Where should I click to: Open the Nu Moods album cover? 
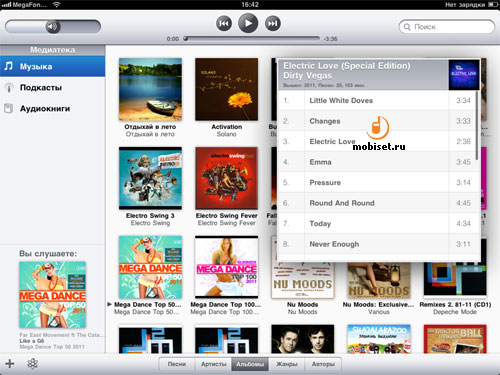click(303, 280)
